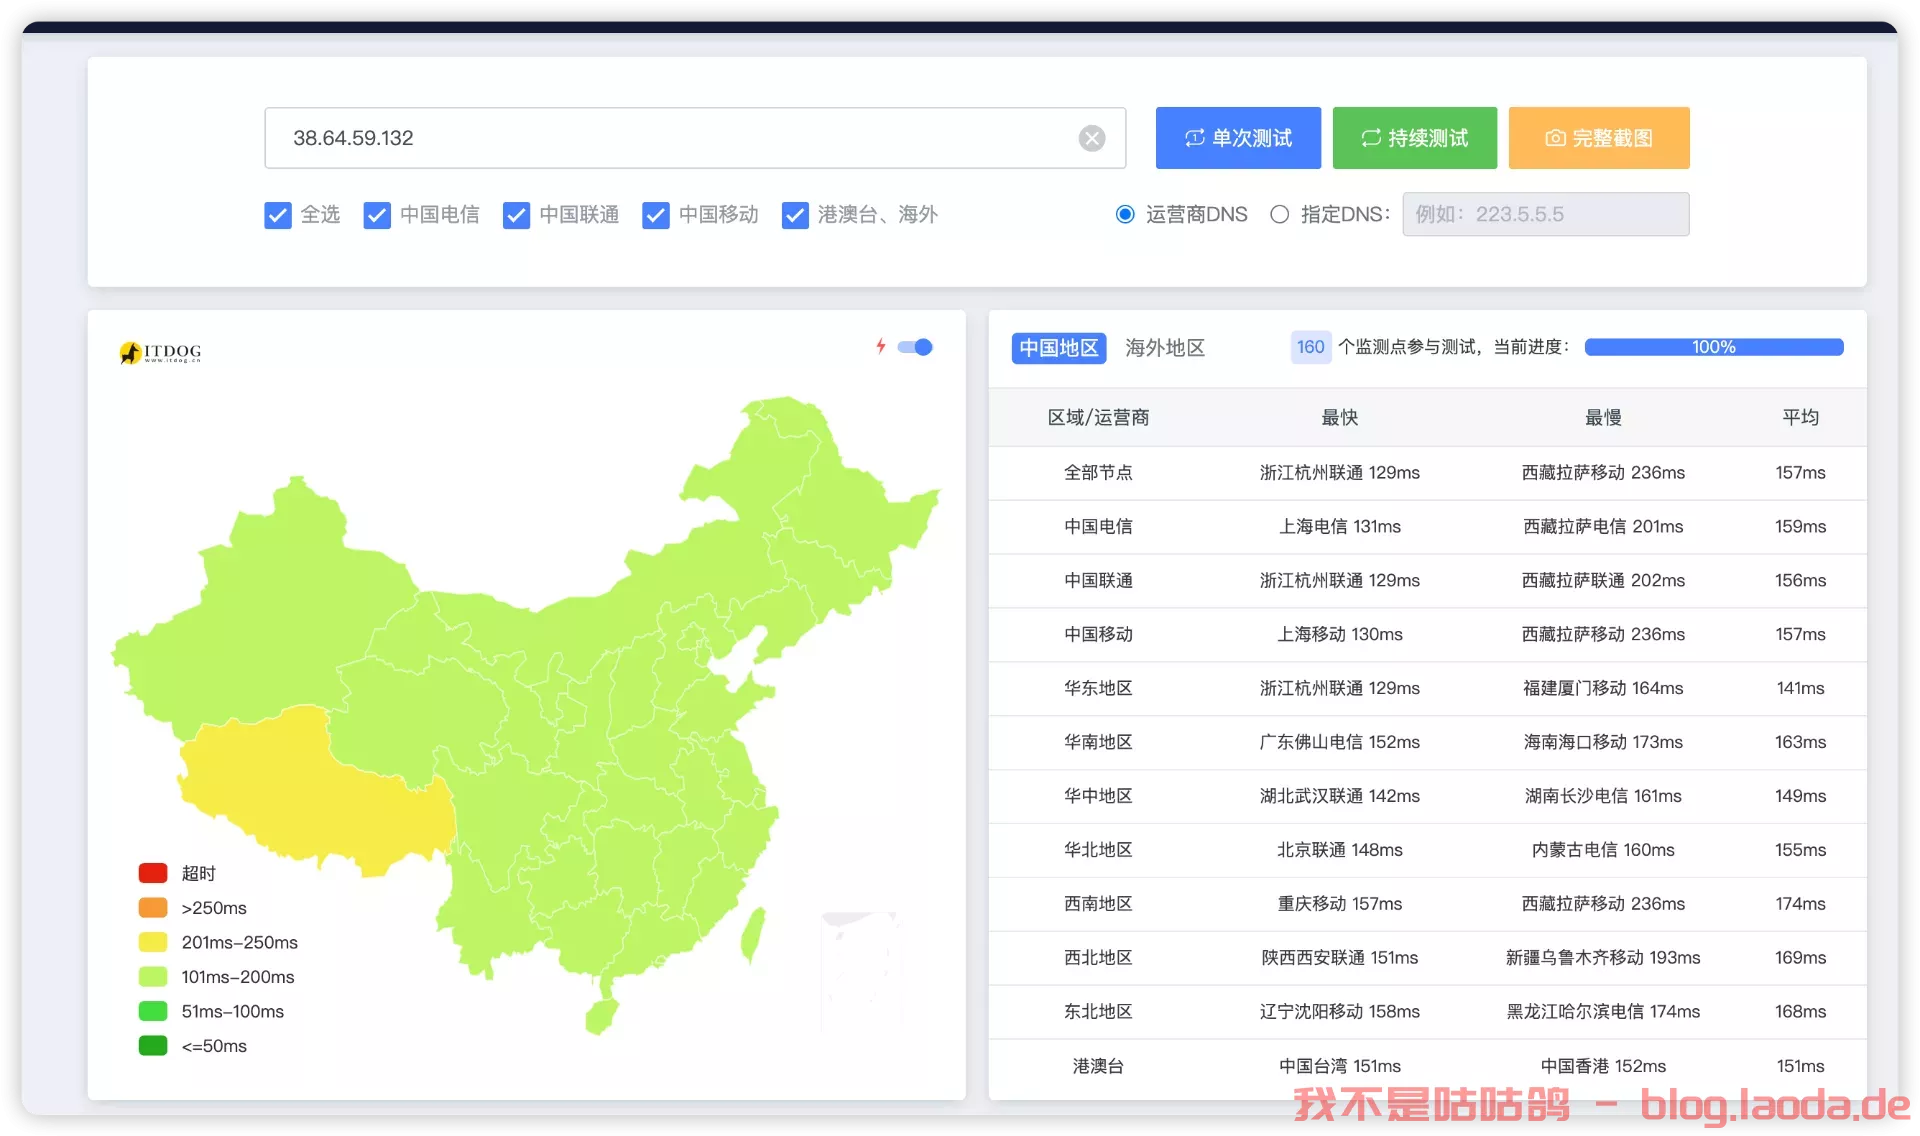Switch to the 海外地区 tab

coord(1164,348)
